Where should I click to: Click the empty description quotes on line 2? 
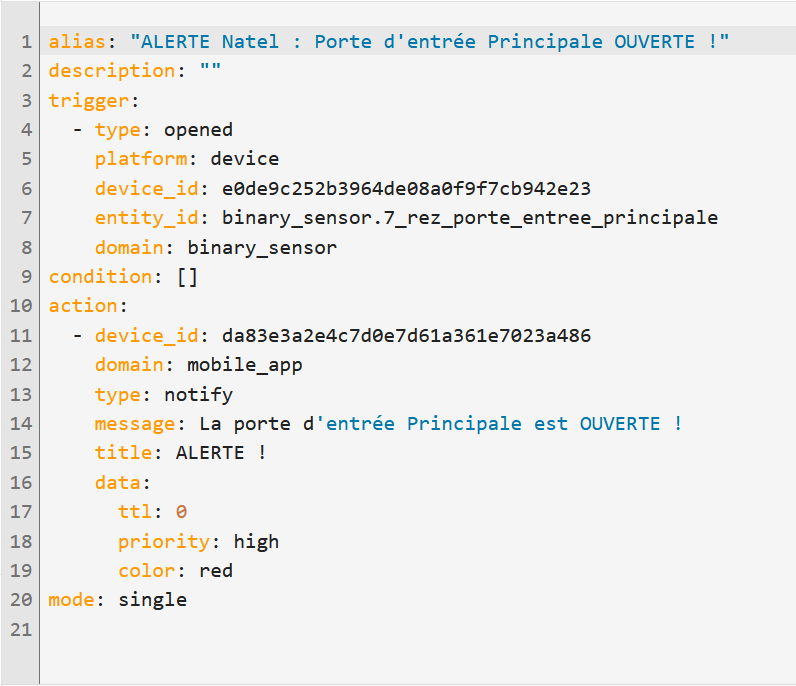[210, 68]
